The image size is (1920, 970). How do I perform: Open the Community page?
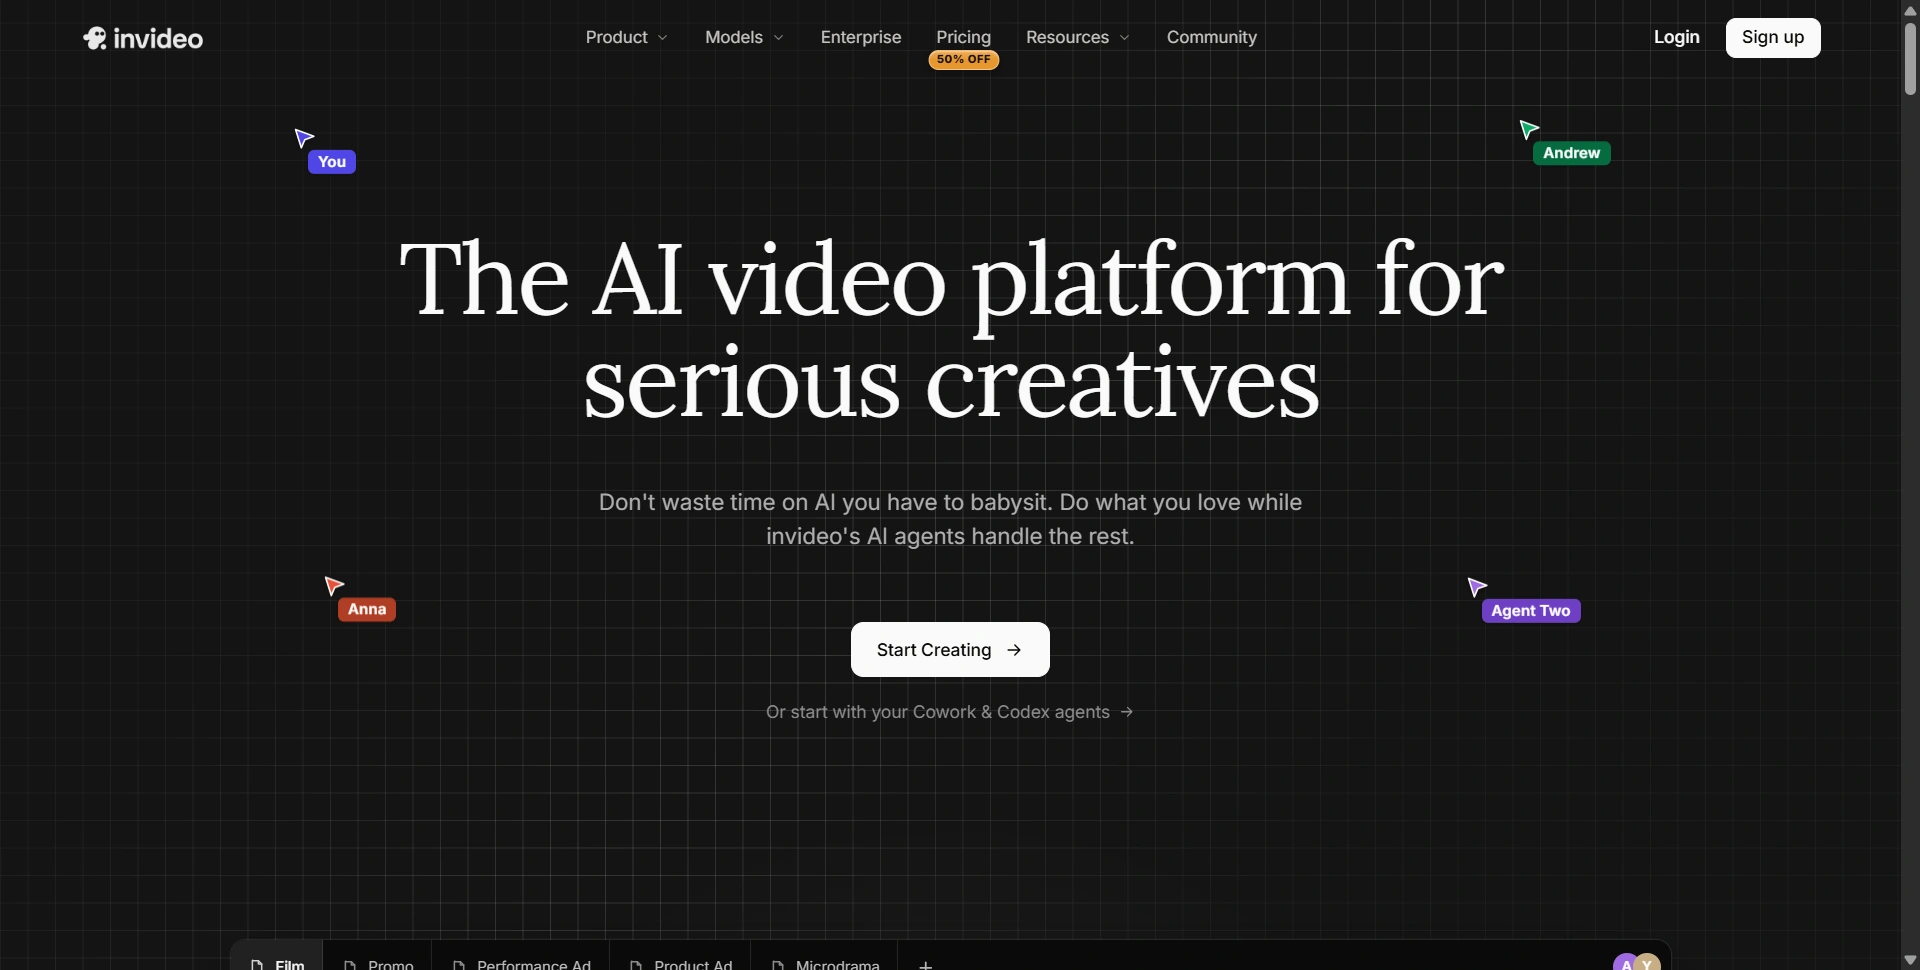coord(1211,37)
